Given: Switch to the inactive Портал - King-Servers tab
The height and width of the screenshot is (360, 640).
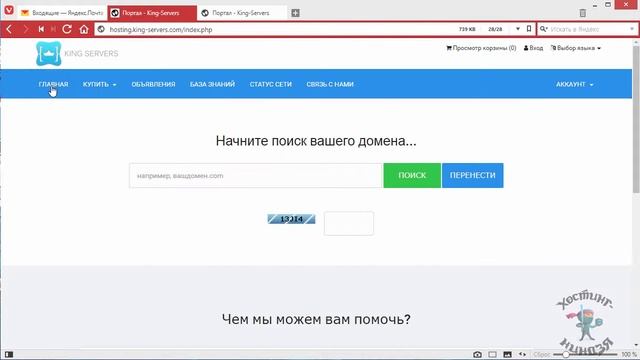Looking at the screenshot, I should (x=241, y=13).
